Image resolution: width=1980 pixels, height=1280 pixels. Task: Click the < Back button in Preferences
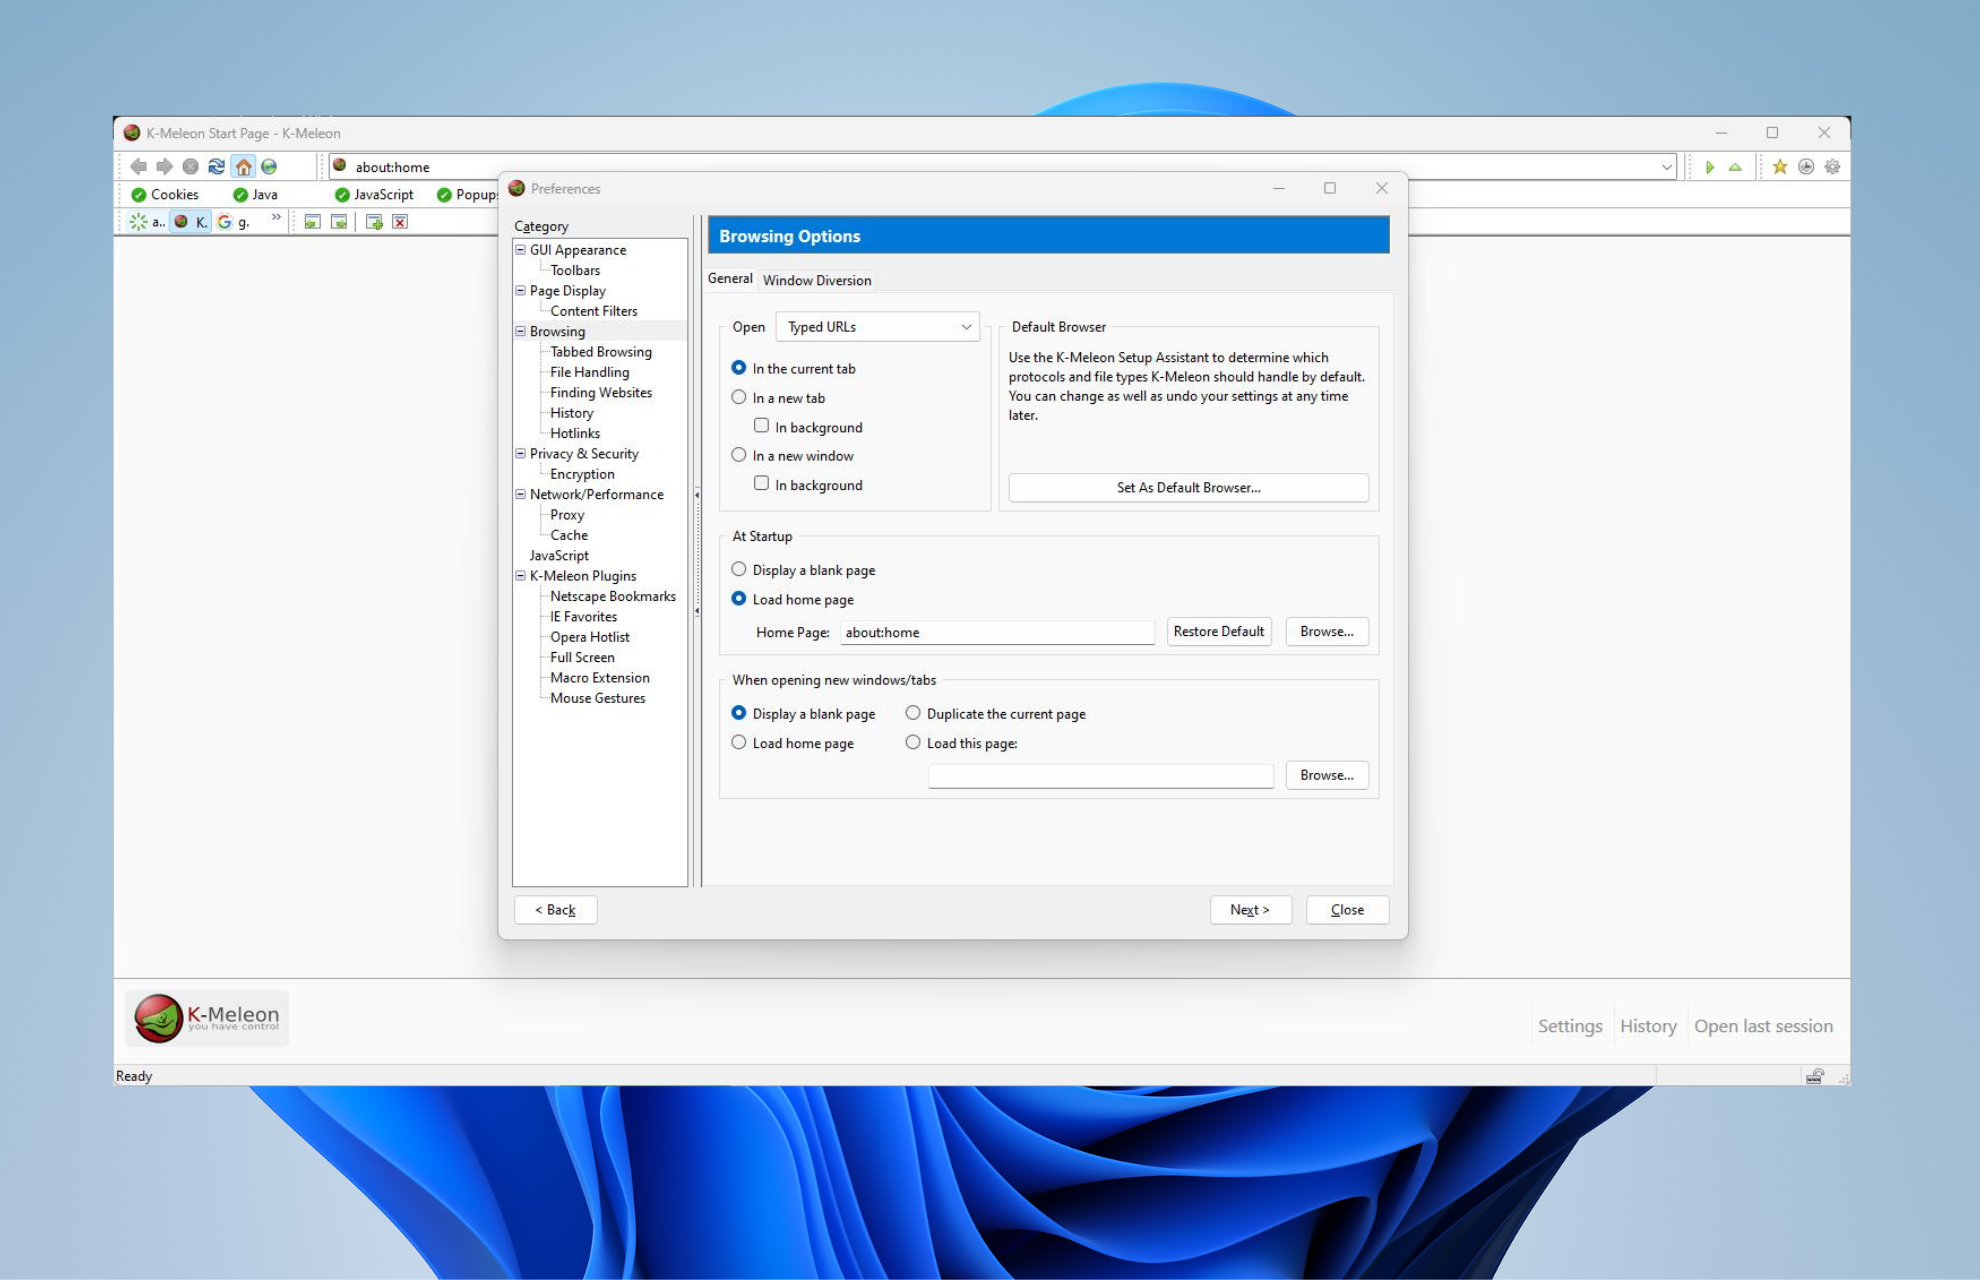click(x=555, y=910)
